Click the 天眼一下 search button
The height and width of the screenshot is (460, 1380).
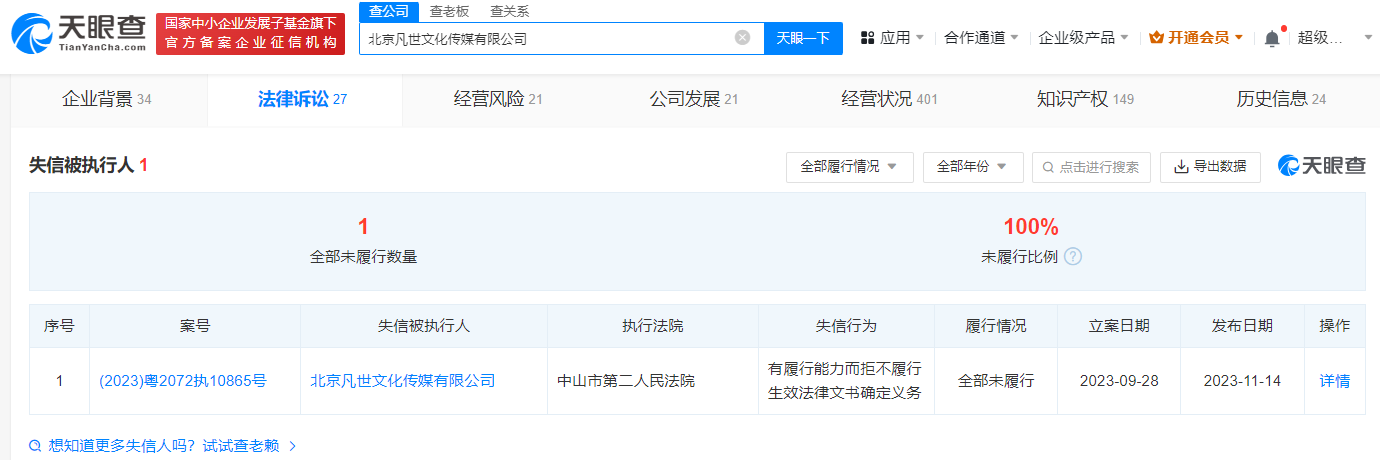tap(803, 38)
